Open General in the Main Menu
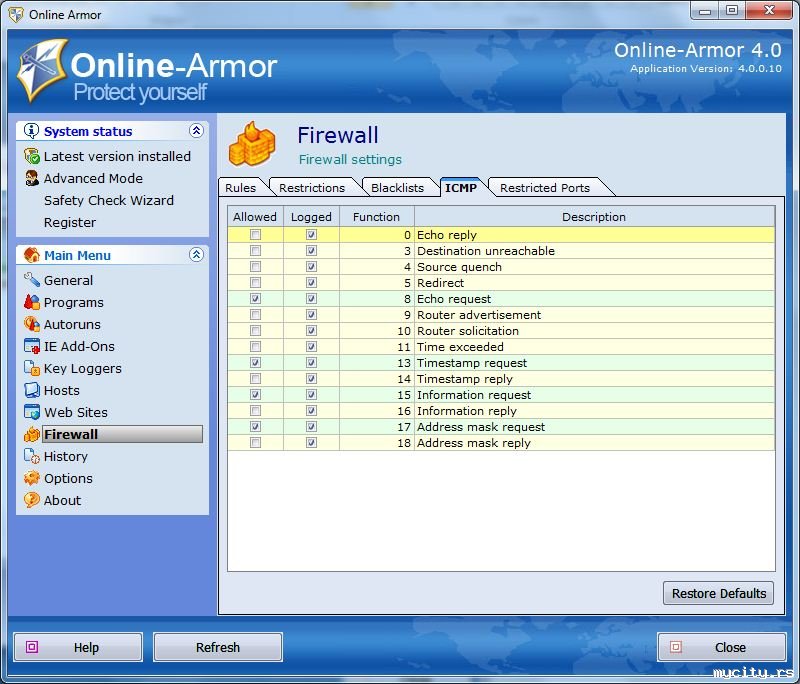Screen dimensions: 800x684 pyautogui.click(x=68, y=280)
